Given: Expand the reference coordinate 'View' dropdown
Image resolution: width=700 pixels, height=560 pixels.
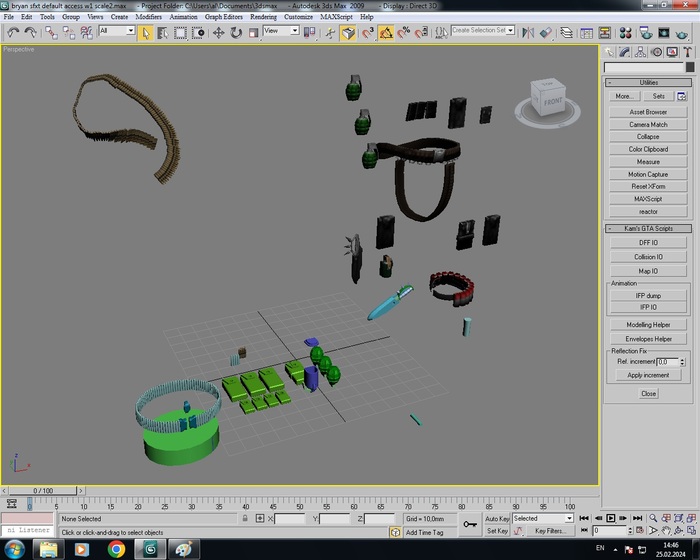Looking at the screenshot, I should 279,31.
